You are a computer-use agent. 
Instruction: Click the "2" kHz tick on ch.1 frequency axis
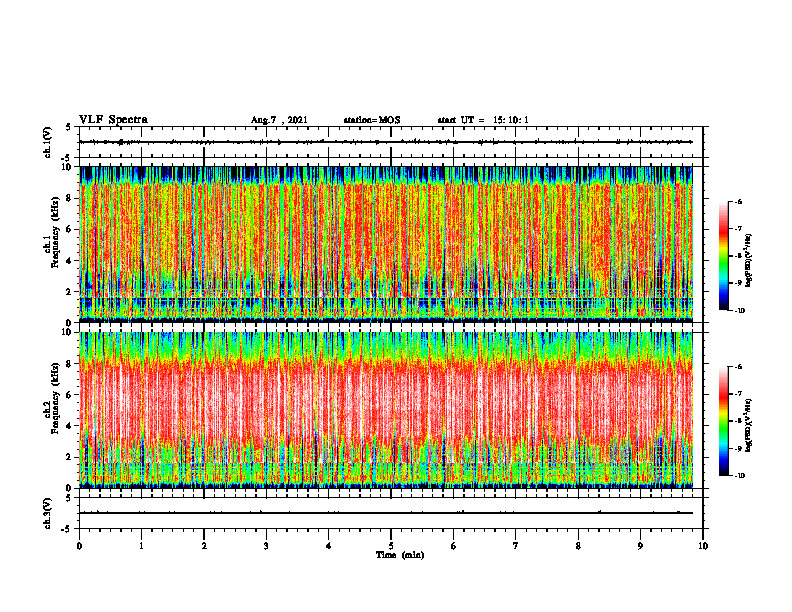[69, 292]
